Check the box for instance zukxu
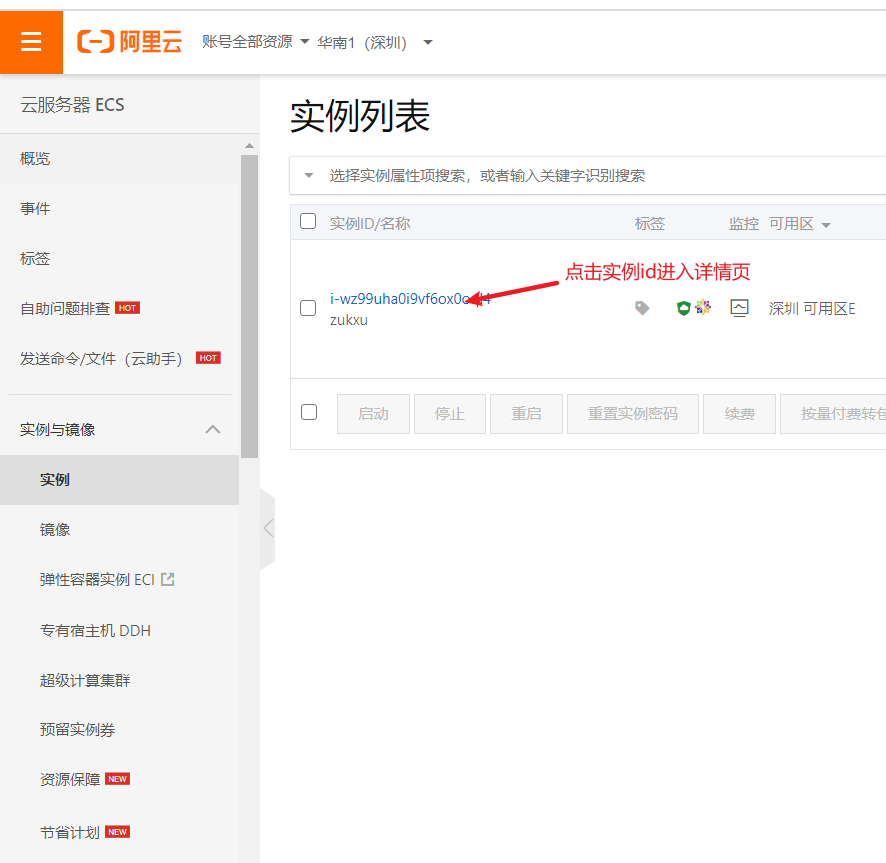Screen dimensions: 886x863 click(308, 308)
